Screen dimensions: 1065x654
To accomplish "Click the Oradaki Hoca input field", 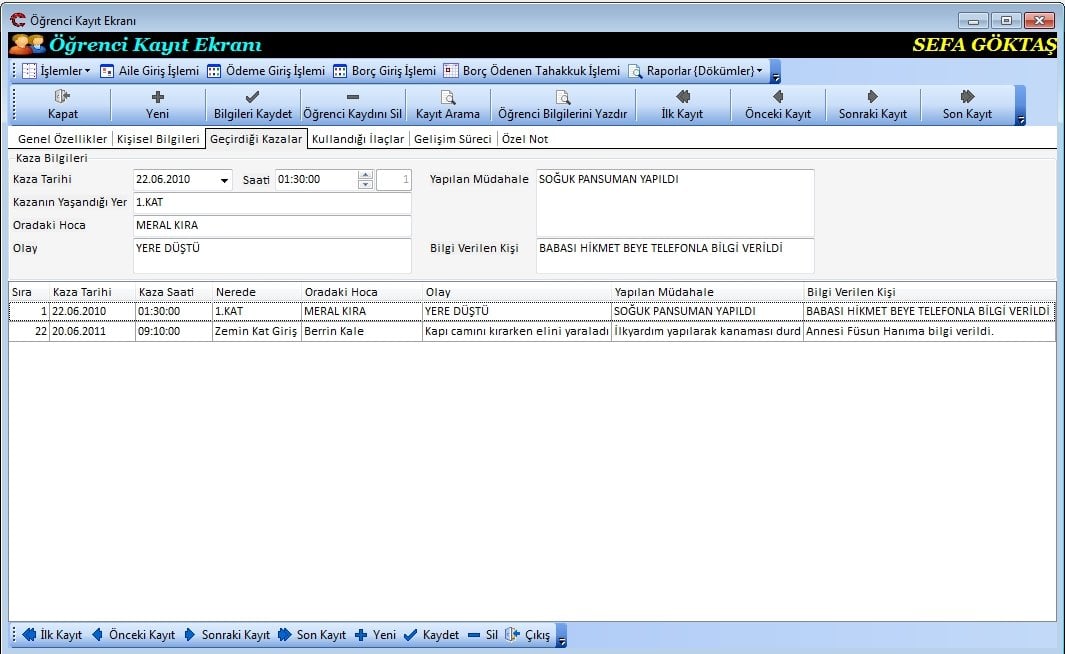I will [x=272, y=225].
